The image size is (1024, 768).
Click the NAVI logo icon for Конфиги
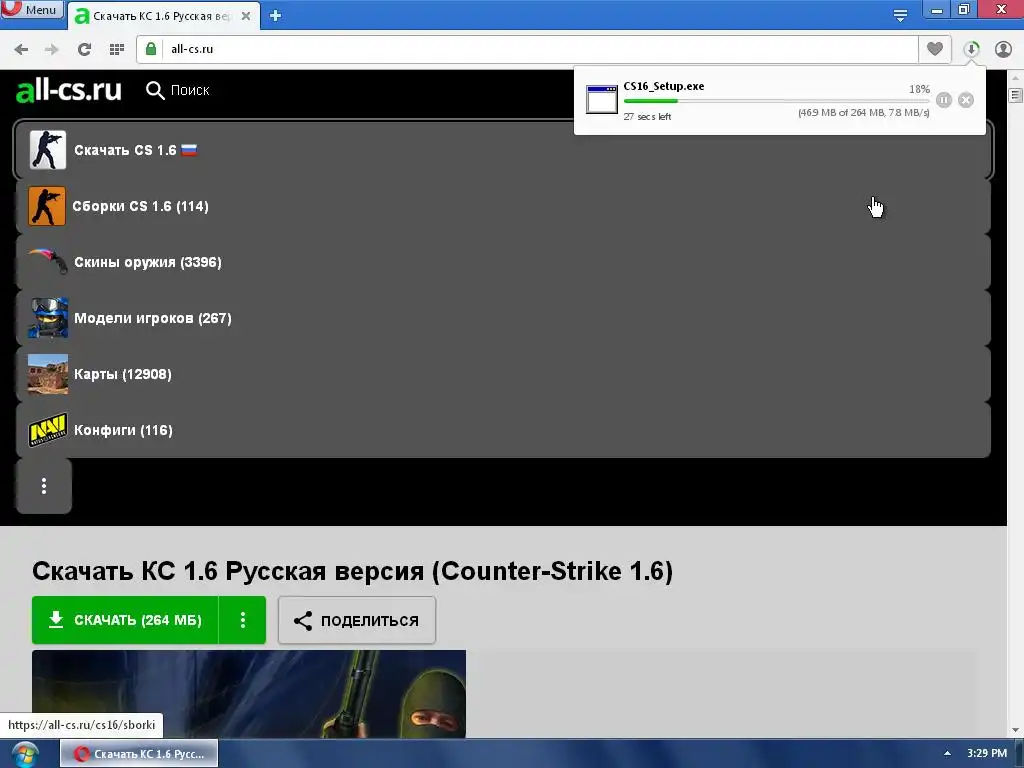[48, 430]
